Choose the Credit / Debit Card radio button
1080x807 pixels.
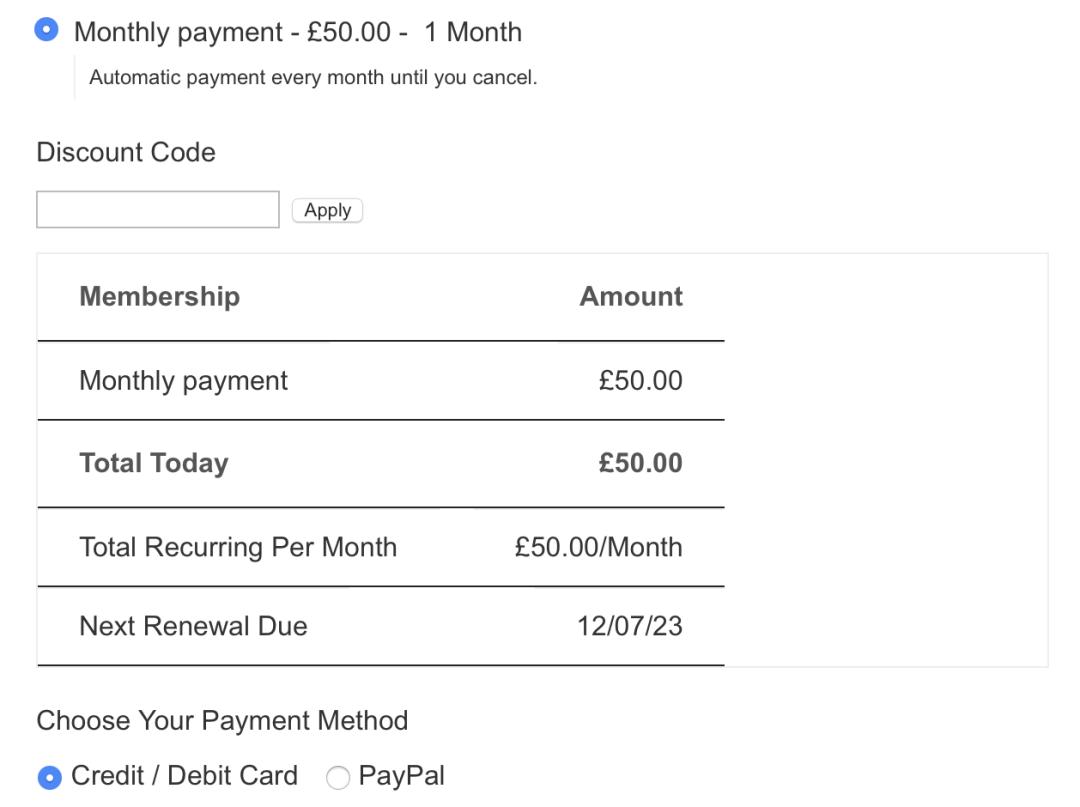click(49, 777)
